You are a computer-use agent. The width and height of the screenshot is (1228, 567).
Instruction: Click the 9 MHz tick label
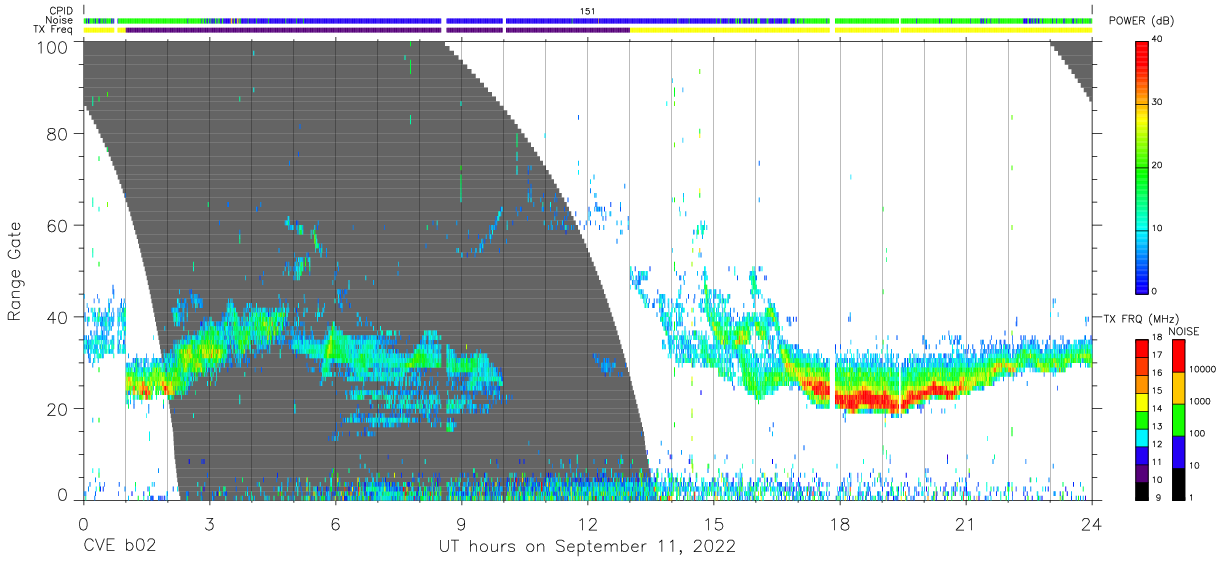click(1156, 497)
